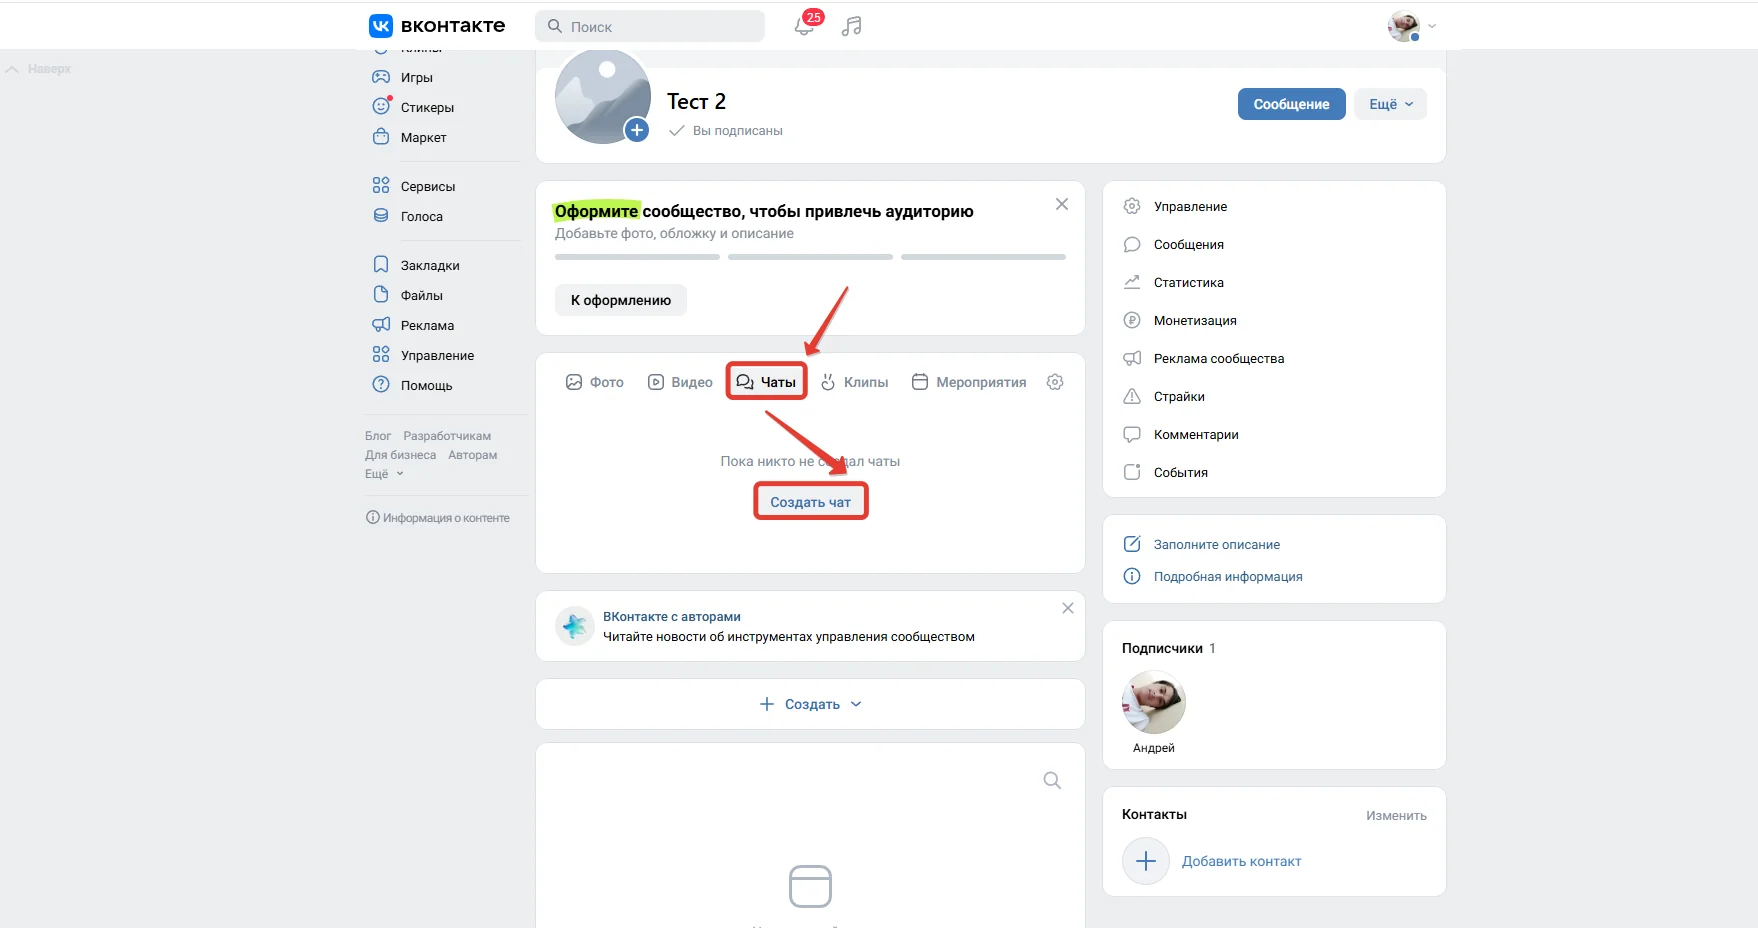Click the community title Тест 2
The image size is (1758, 928).
tap(697, 101)
